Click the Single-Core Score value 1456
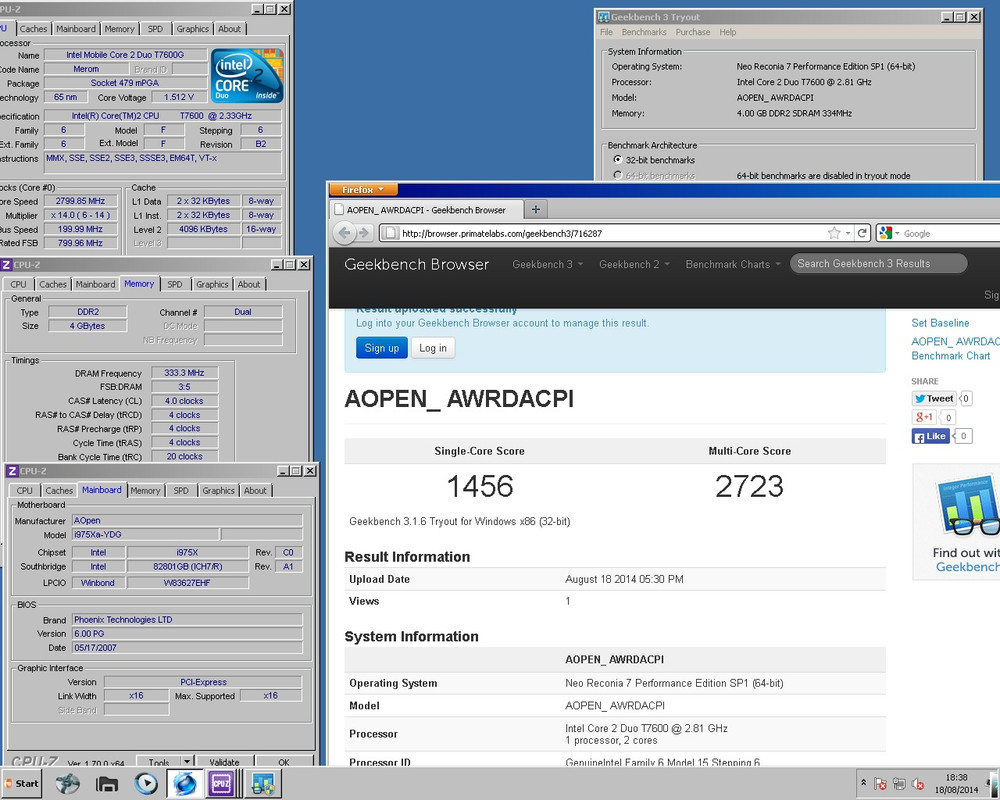Screen dimensions: 1000x800 point(480,486)
